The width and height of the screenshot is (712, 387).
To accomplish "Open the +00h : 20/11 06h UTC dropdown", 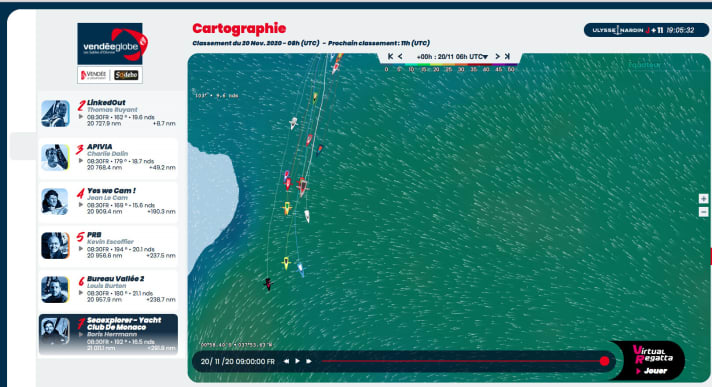I will coord(452,57).
